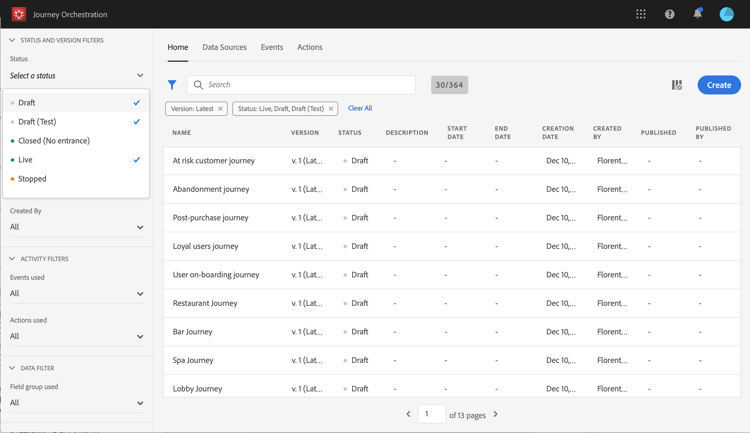Open the user profile avatar
Screen dimensions: 750x433
(727, 14)
